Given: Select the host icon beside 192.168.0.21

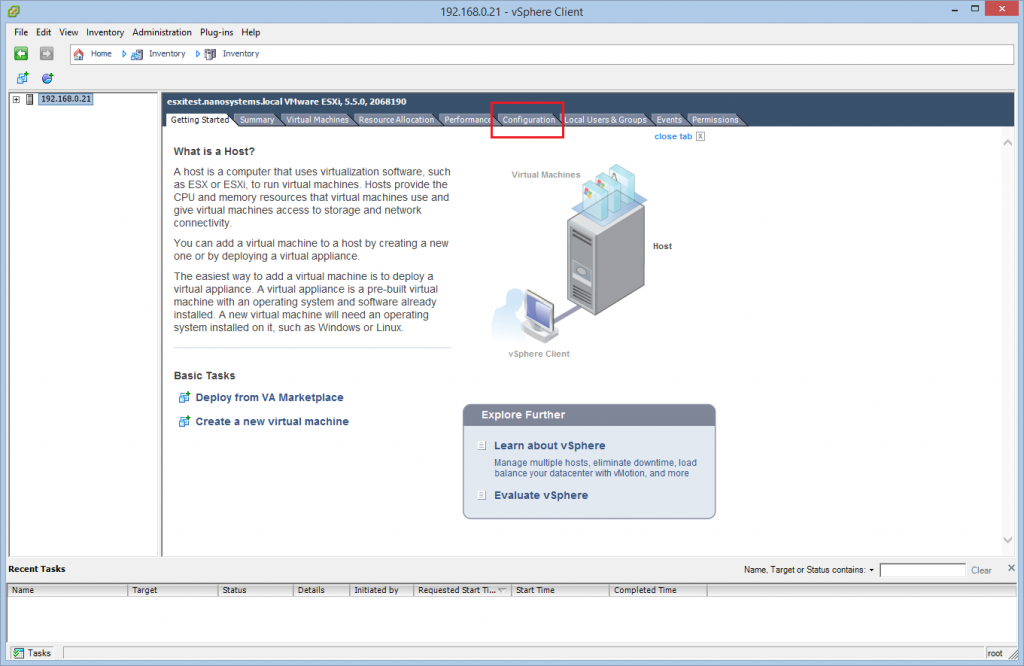Looking at the screenshot, I should 31,99.
